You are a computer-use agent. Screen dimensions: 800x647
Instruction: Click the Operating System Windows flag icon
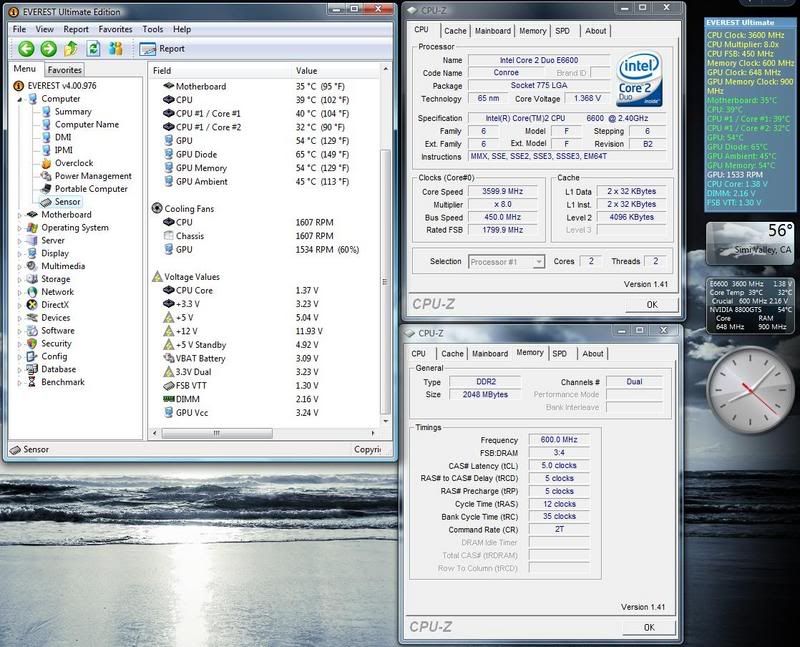point(33,228)
